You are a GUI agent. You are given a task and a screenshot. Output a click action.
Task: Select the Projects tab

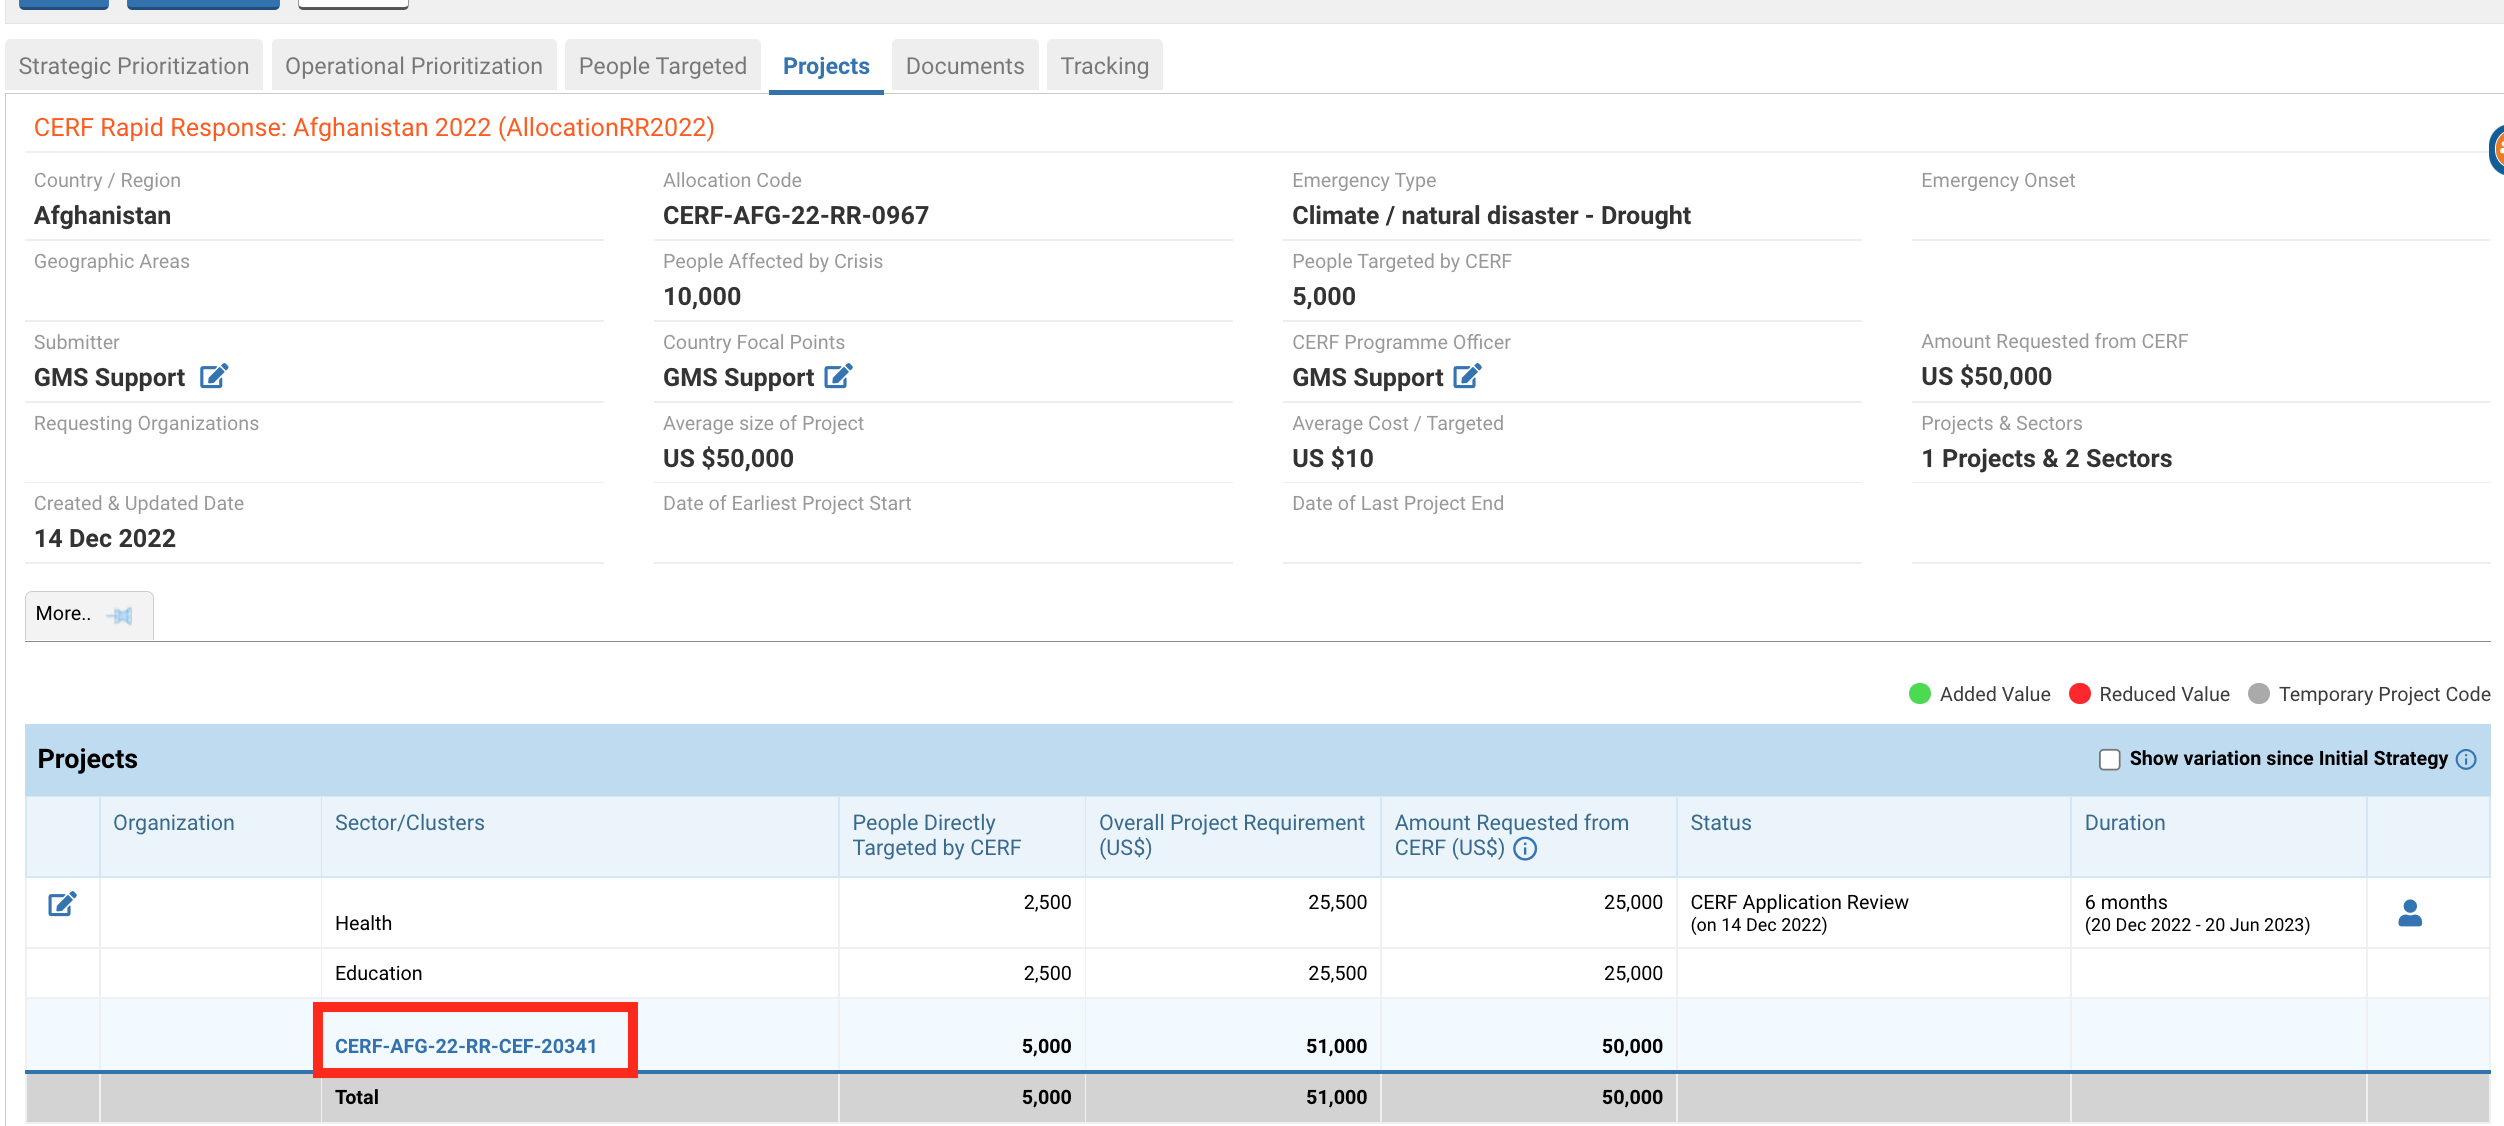[826, 66]
